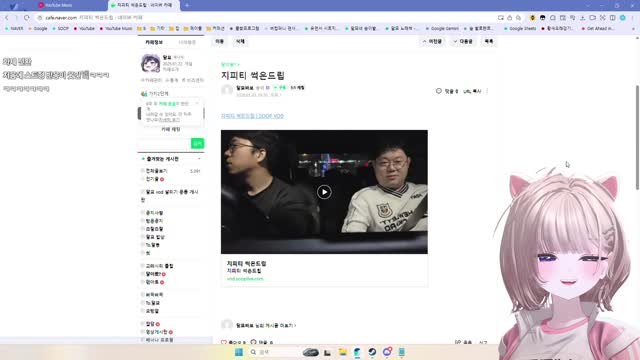The height and width of the screenshot is (360, 640).
Task: Click the green 검색 search button
Action: coord(198,143)
